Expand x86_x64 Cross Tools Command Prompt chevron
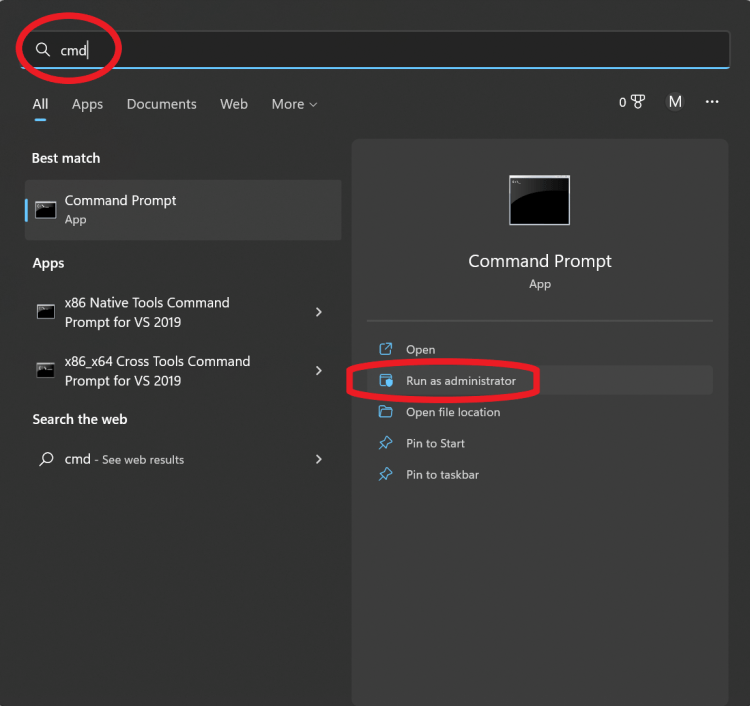Image resolution: width=750 pixels, height=706 pixels. click(319, 371)
